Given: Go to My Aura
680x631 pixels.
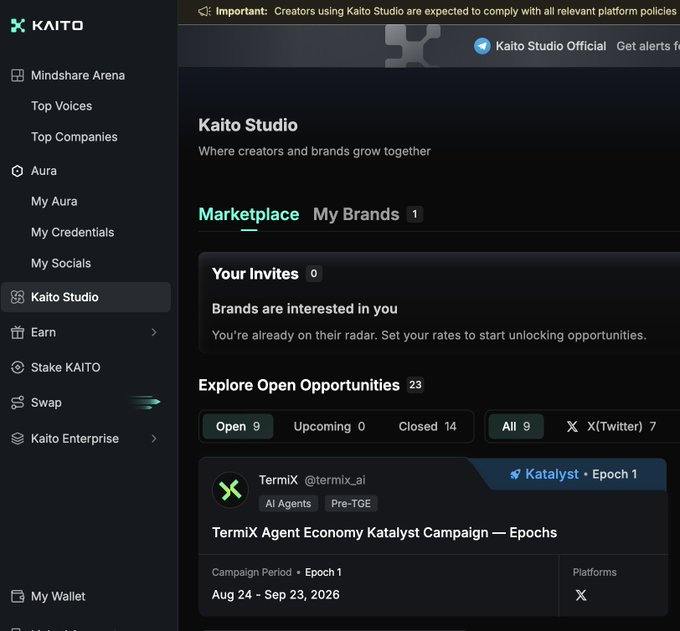Looking at the screenshot, I should tap(54, 202).
